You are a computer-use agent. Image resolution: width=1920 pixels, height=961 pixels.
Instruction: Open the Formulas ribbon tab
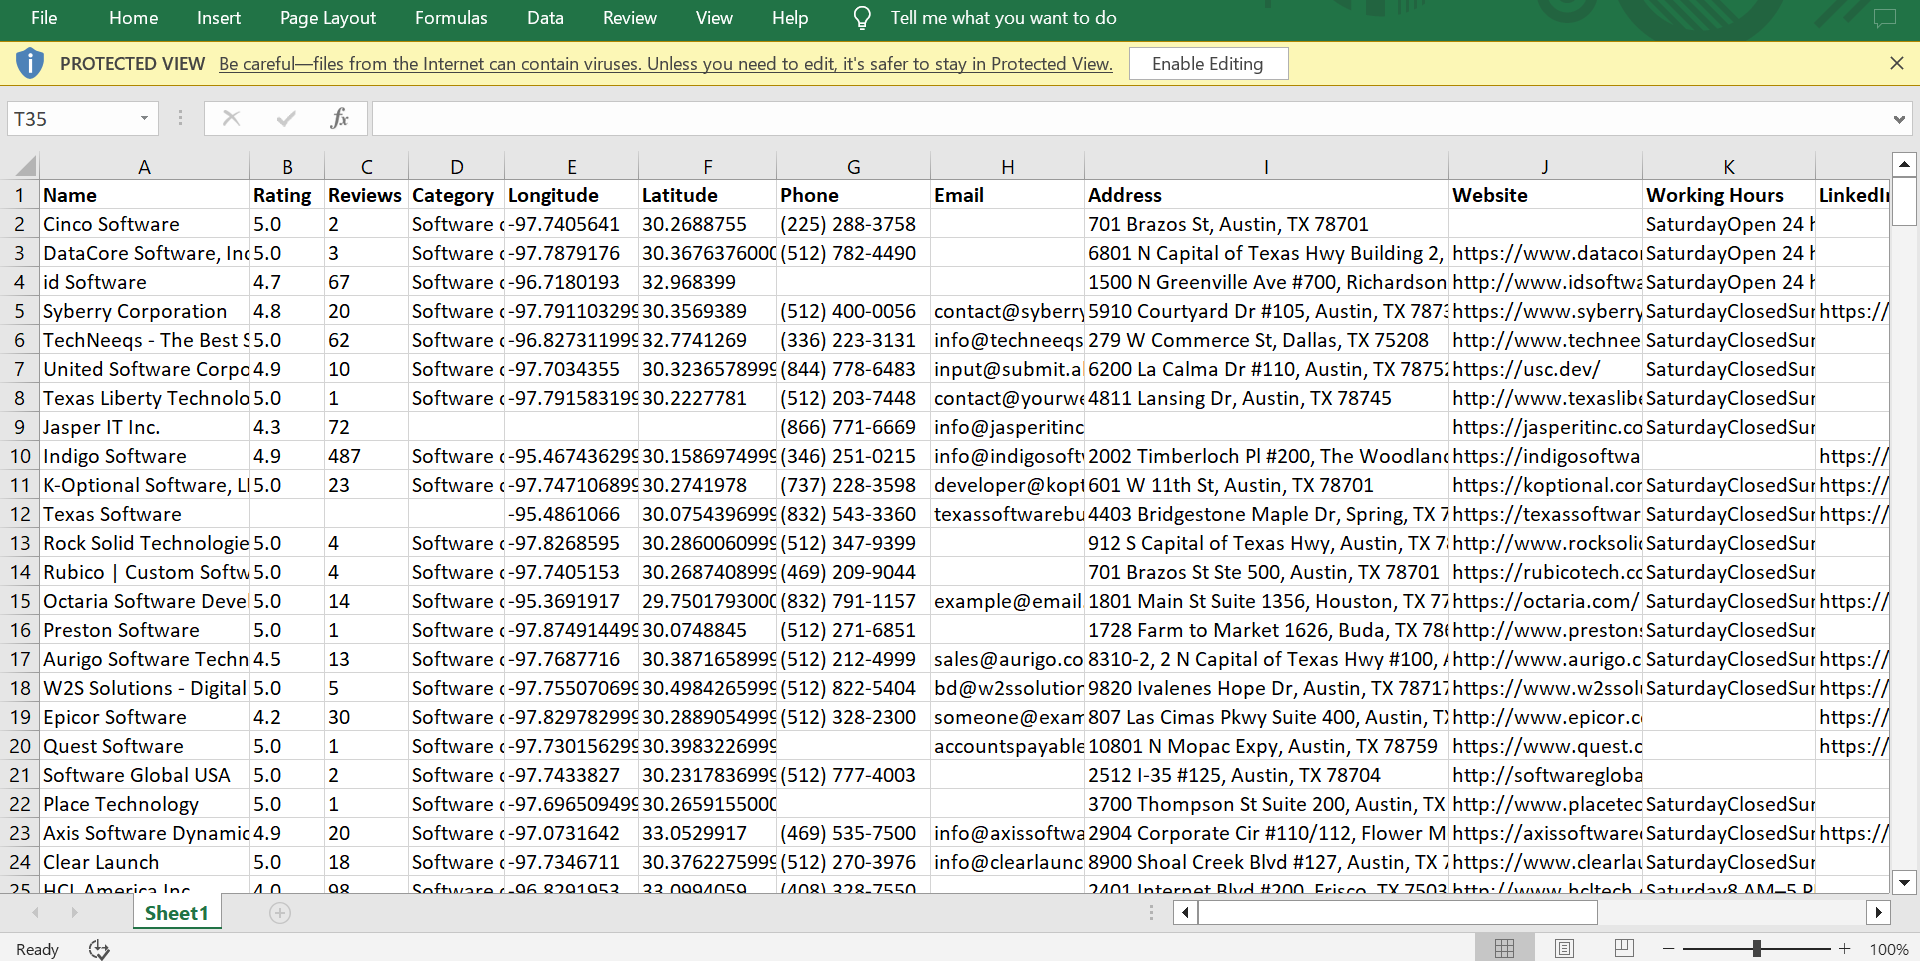[x=451, y=18]
